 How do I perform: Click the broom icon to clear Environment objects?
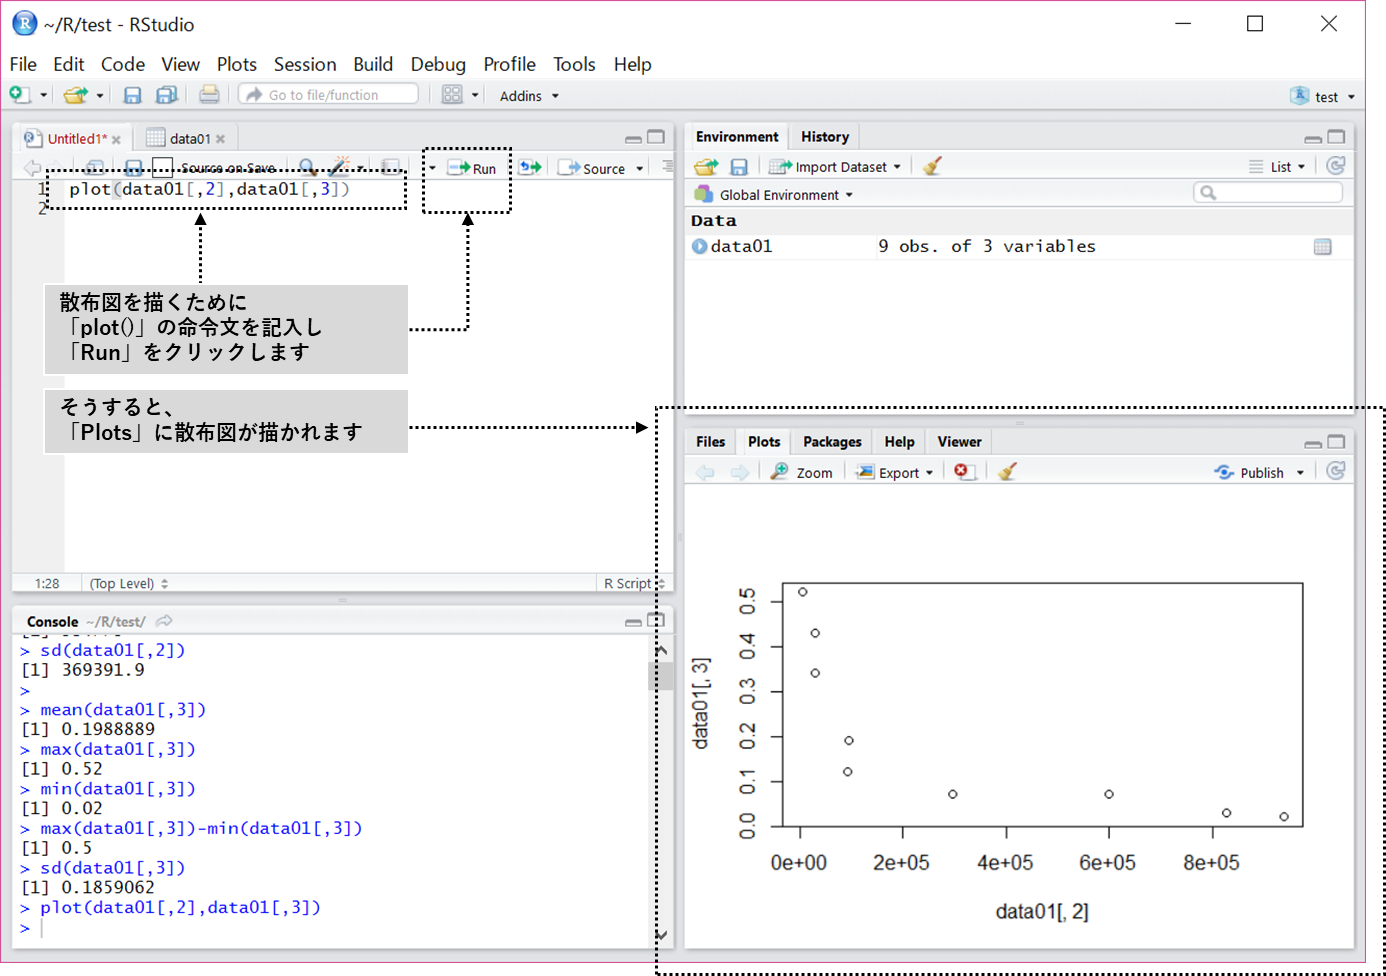pyautogui.click(x=932, y=167)
